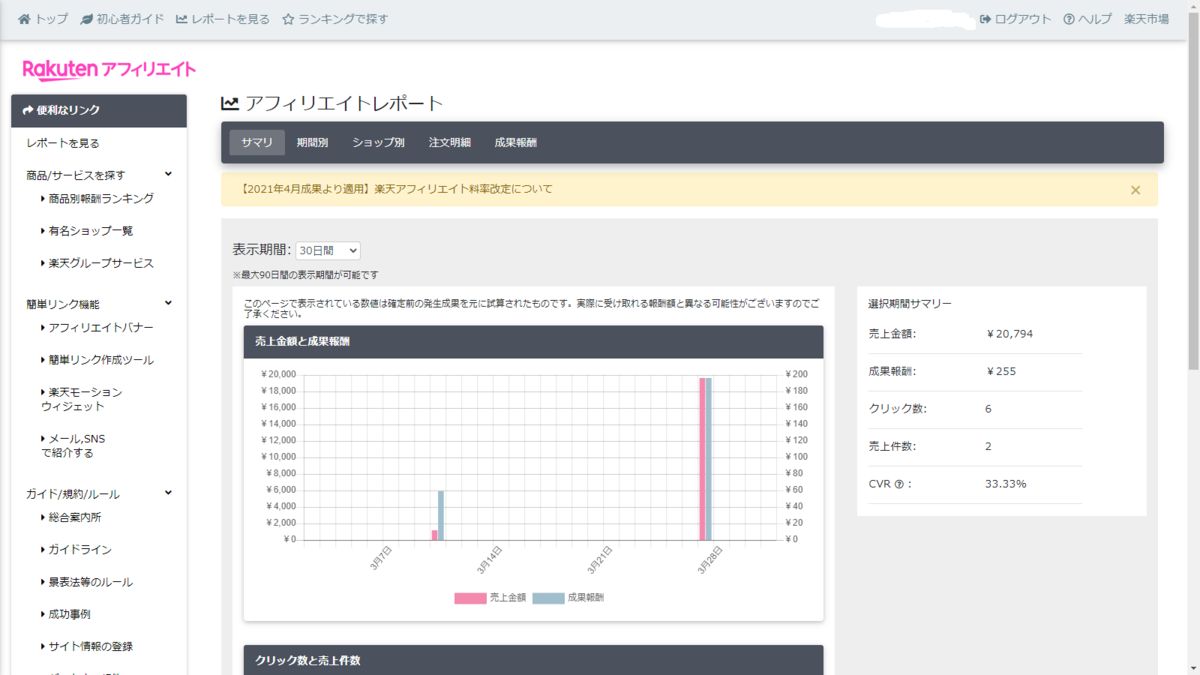
Task: Open レポートを見る in top navigation bar
Action: point(222,19)
